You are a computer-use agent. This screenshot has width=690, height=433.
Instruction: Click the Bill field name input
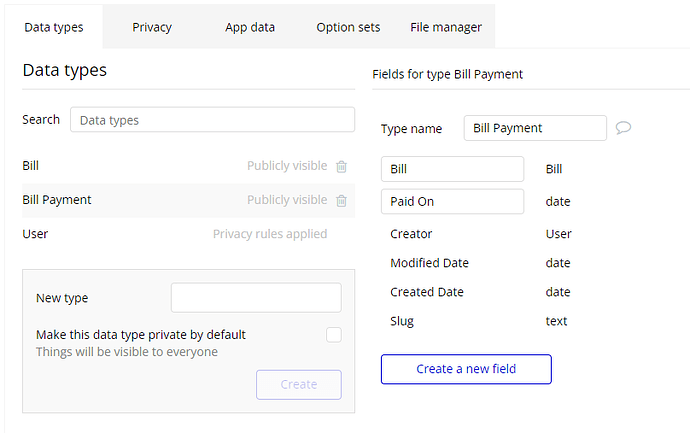452,169
